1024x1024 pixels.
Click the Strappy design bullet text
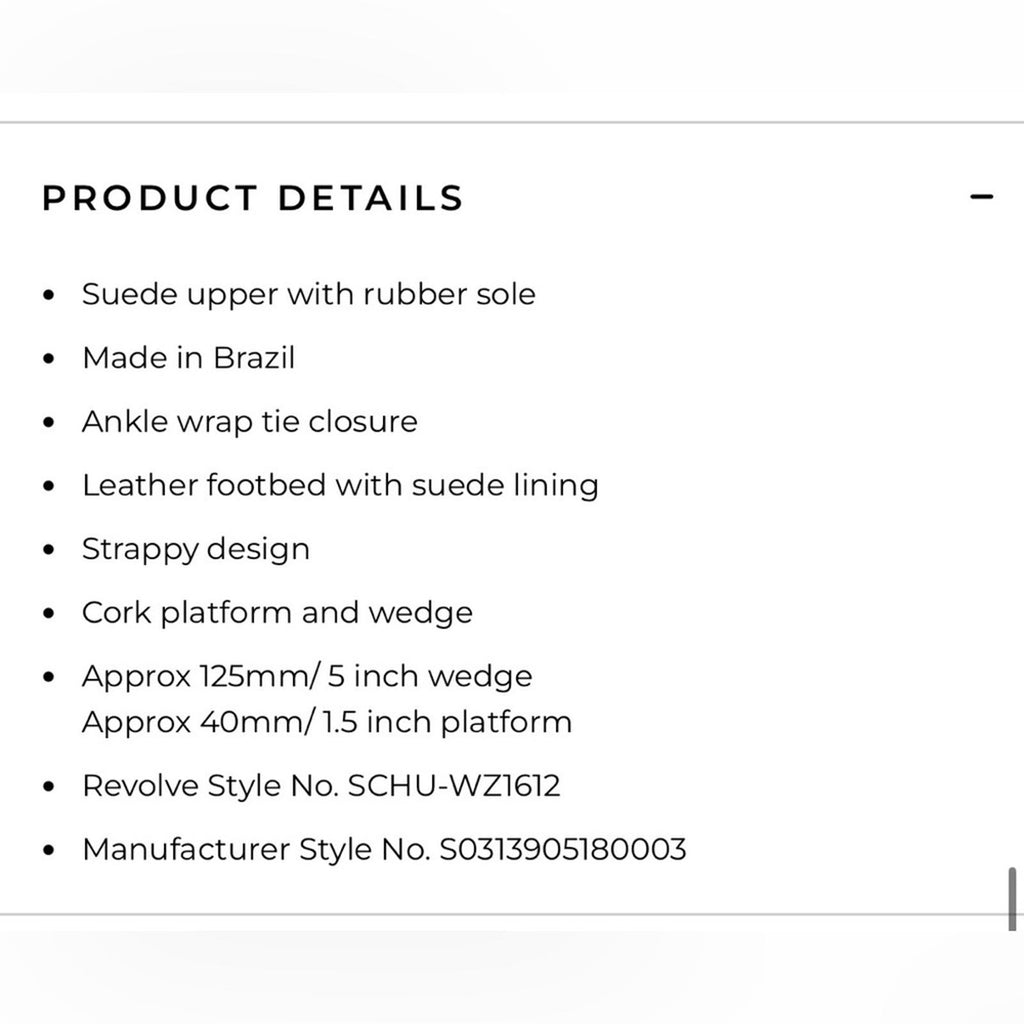(196, 549)
